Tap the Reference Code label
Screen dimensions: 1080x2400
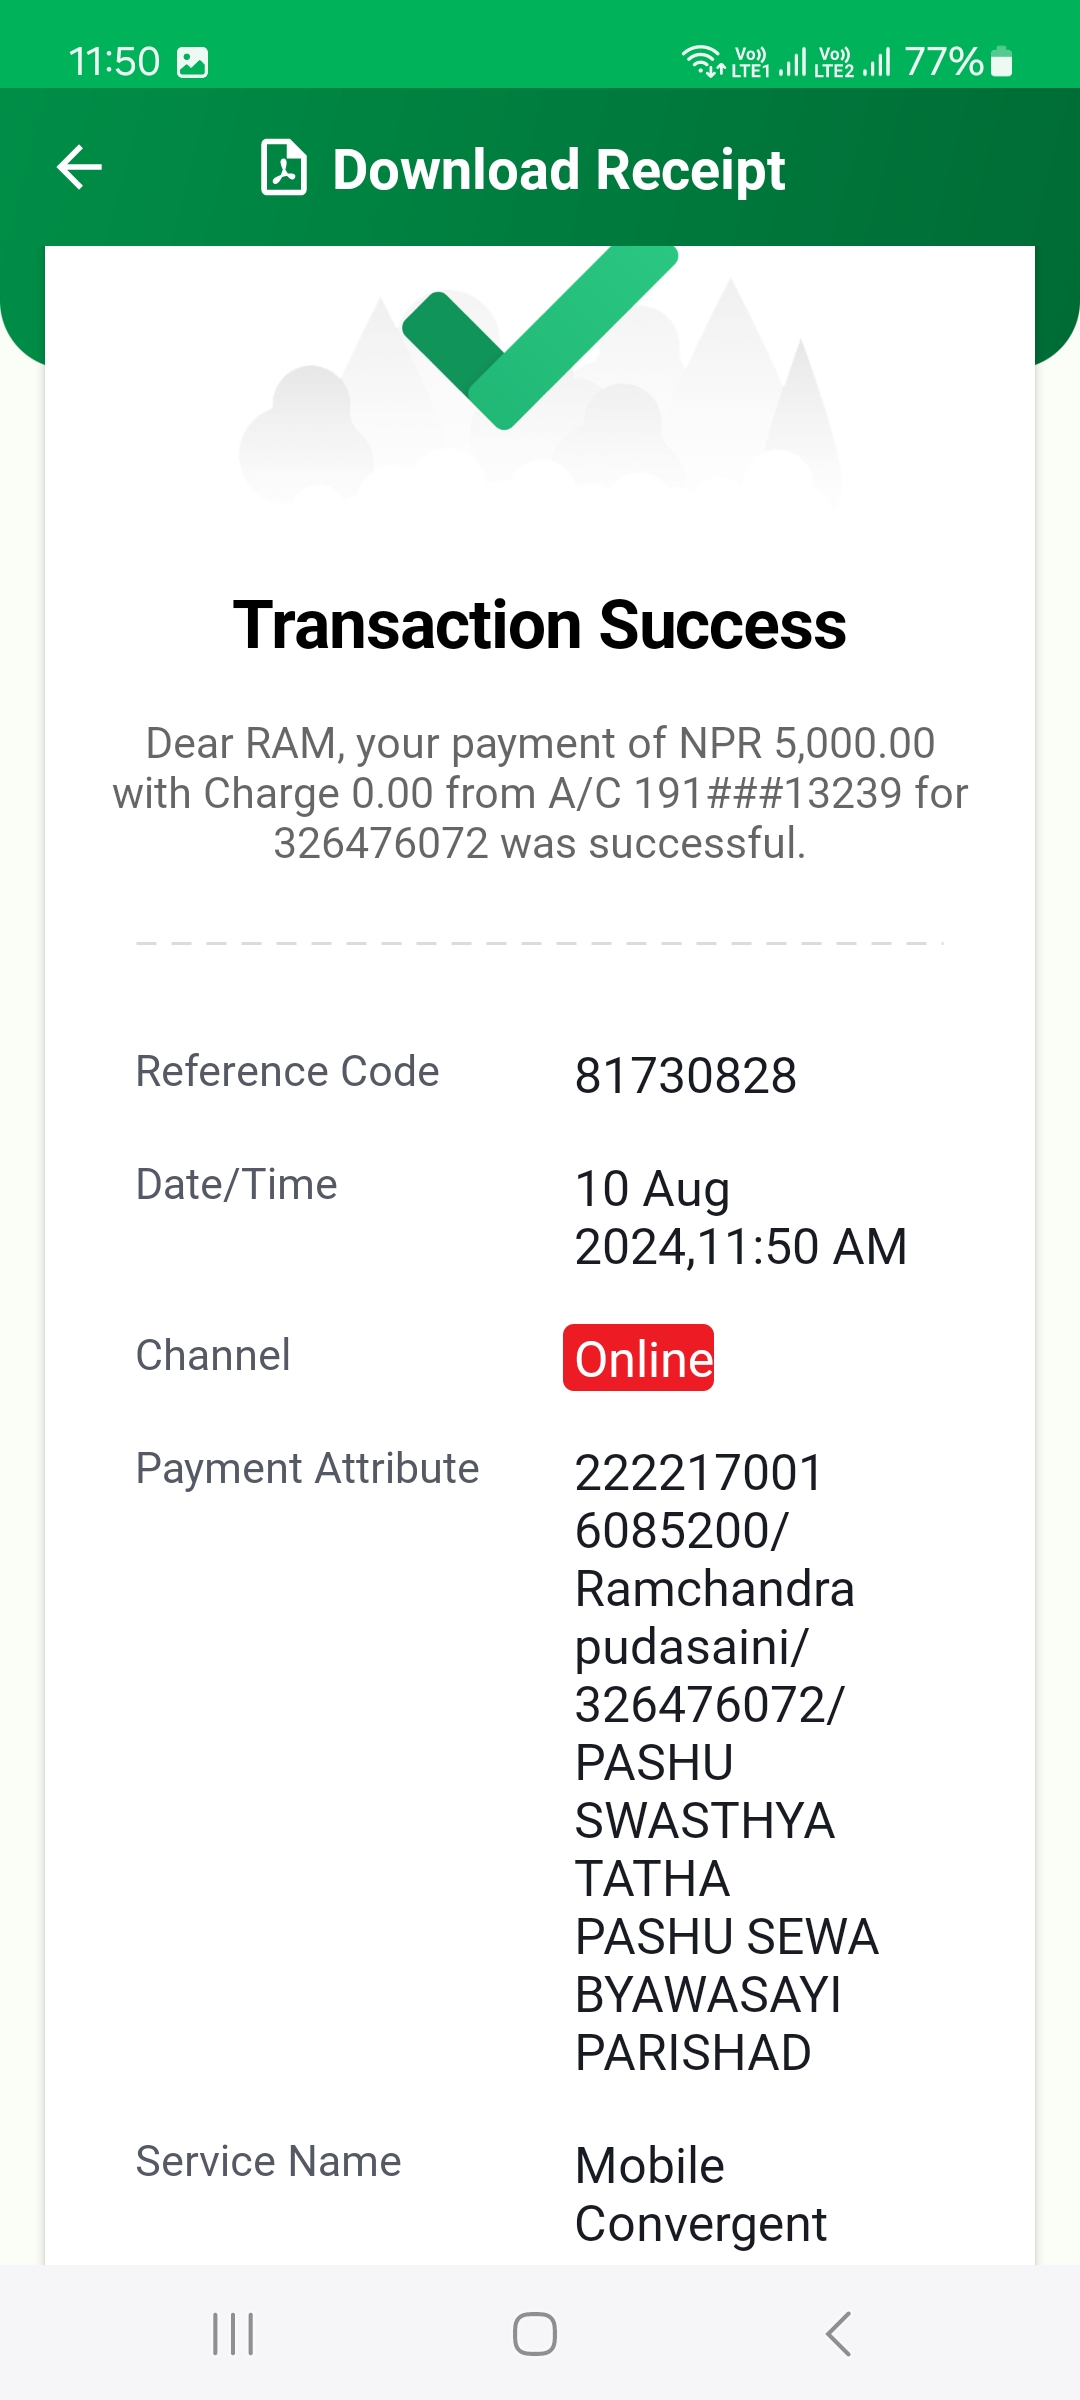287,1072
